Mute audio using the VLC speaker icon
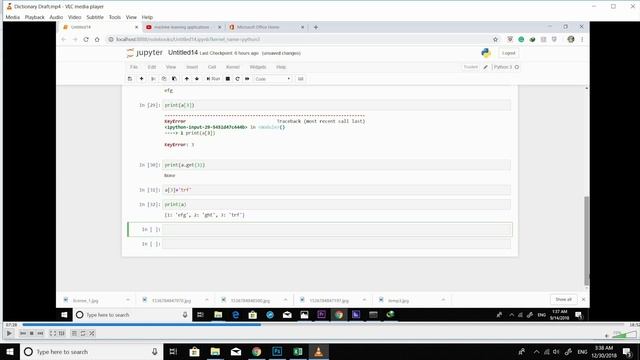Viewport: 640px width, 360px height. [607, 336]
